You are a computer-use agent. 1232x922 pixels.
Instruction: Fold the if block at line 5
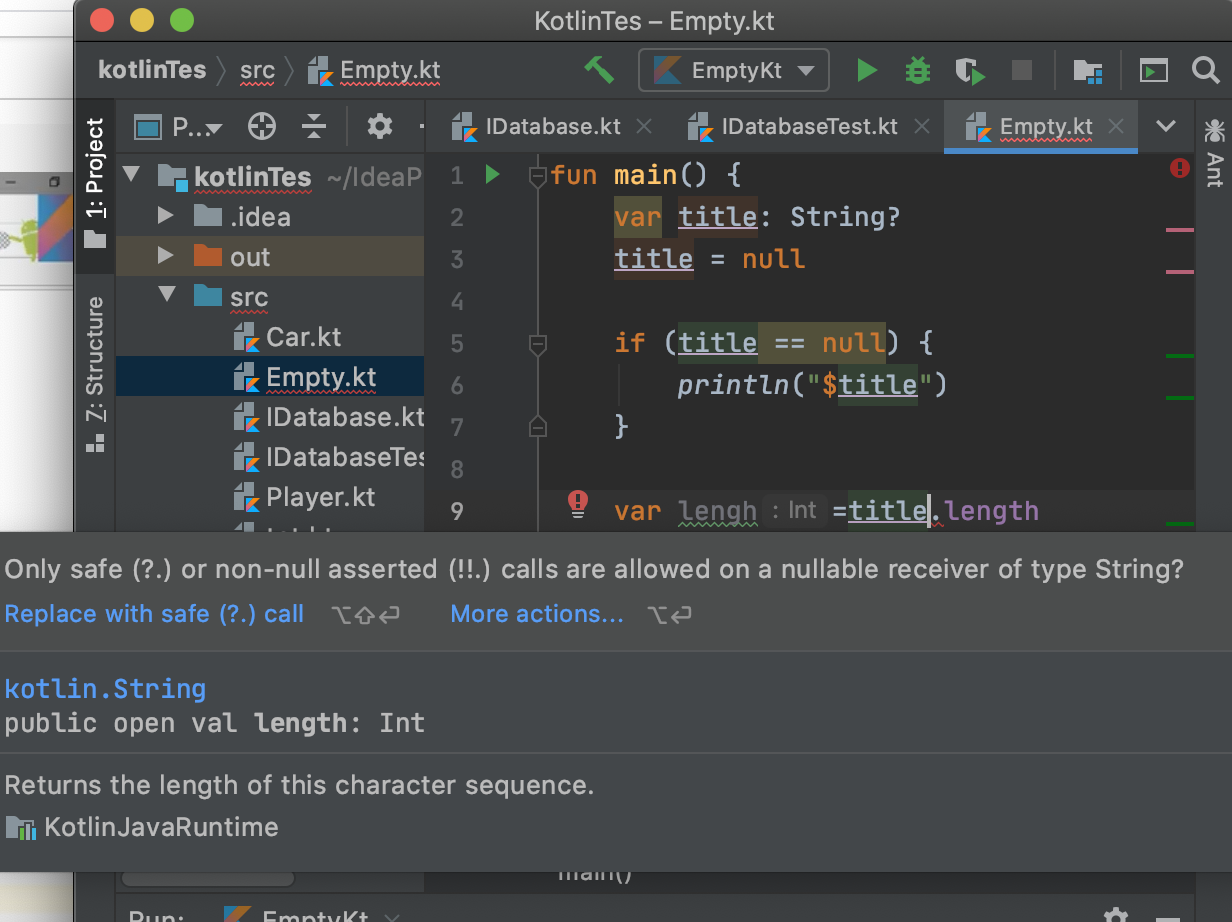(537, 344)
